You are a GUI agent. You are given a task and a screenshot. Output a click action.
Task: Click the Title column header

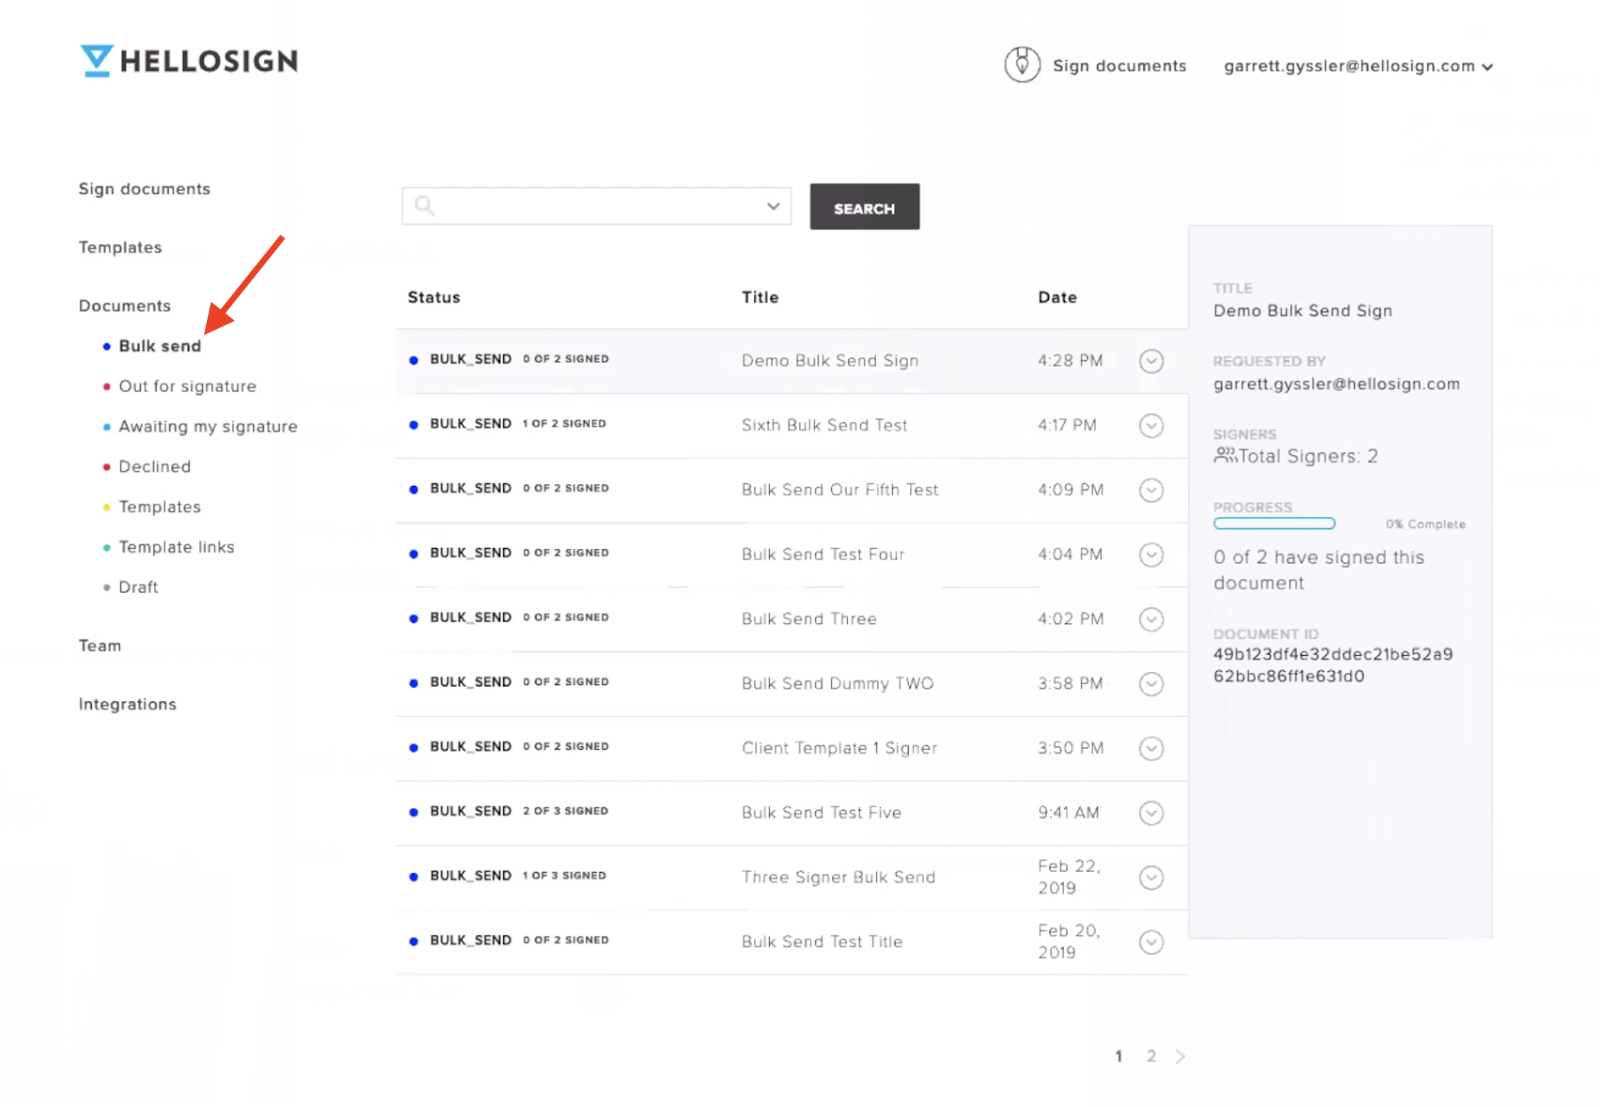pos(760,297)
